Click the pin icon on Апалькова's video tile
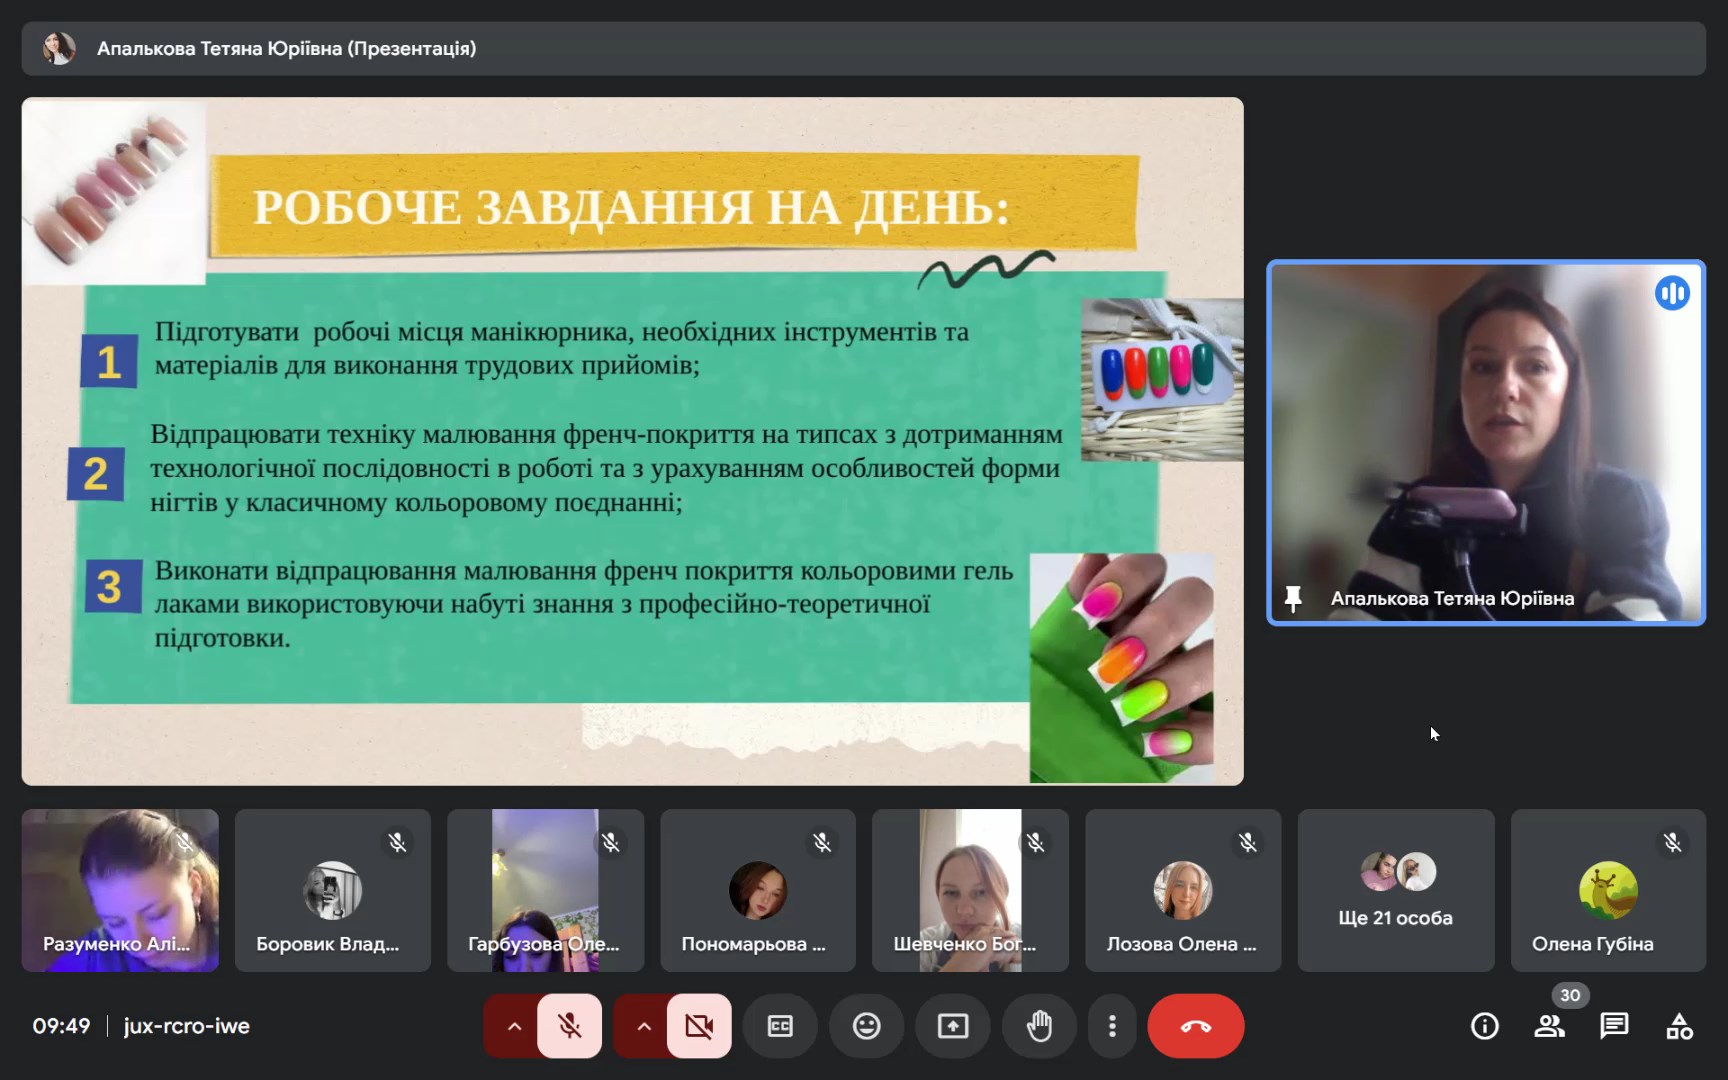 [x=1293, y=598]
